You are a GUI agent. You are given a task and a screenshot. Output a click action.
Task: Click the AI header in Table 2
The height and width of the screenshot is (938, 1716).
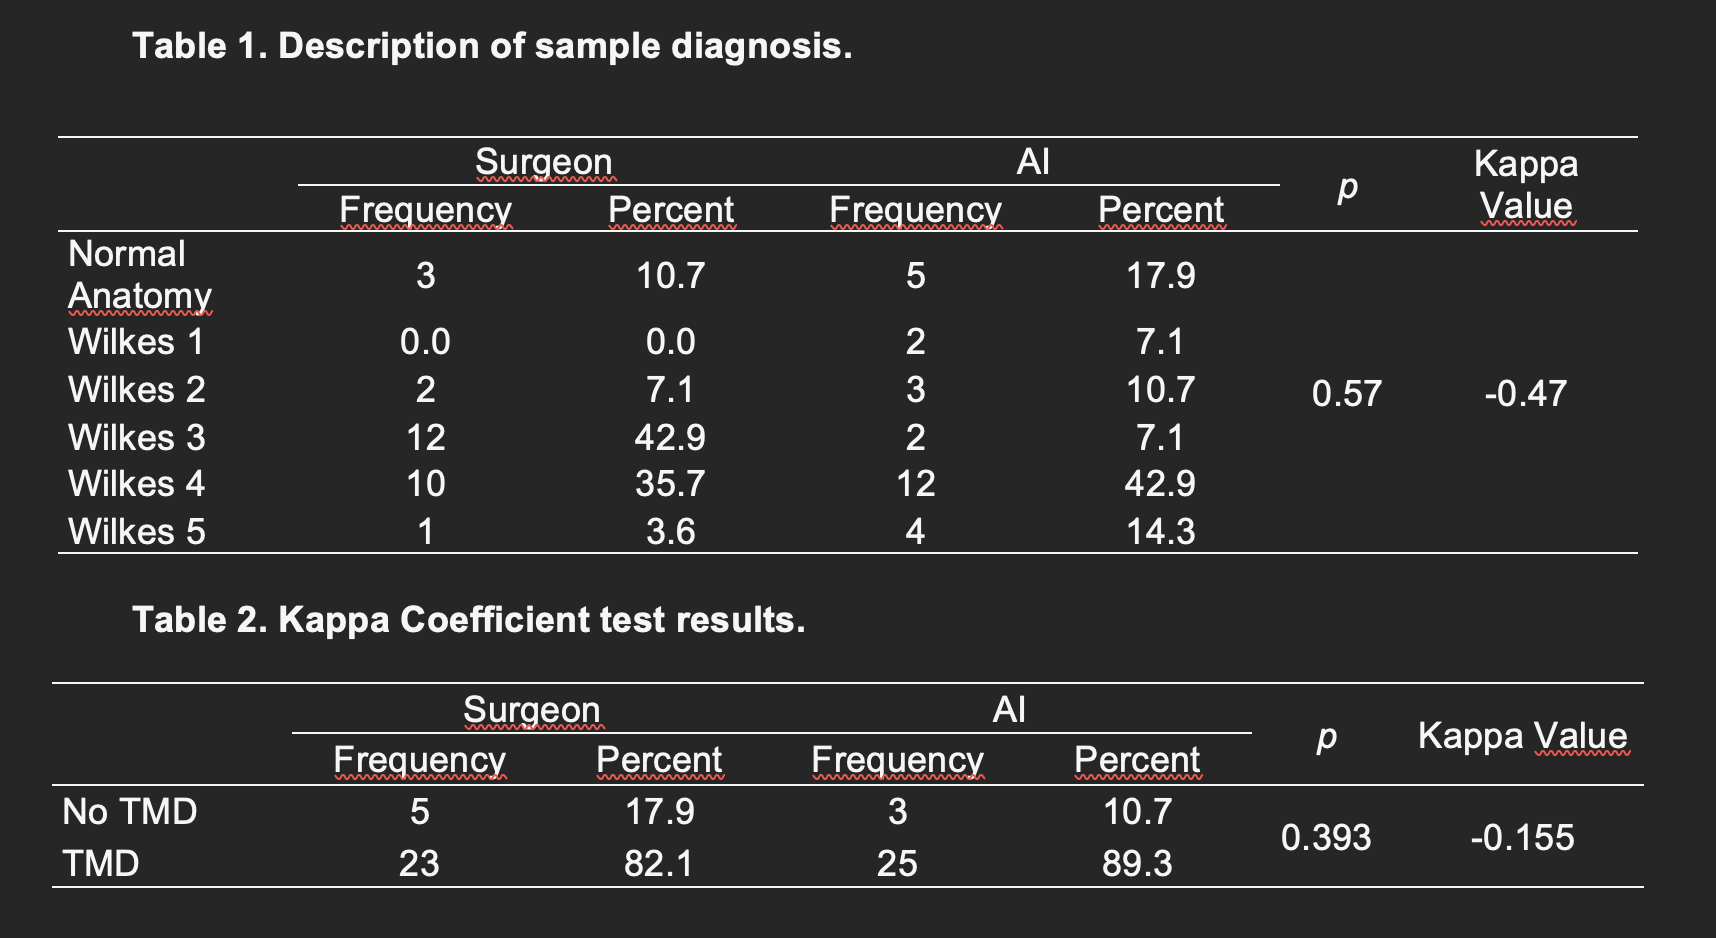click(1009, 710)
